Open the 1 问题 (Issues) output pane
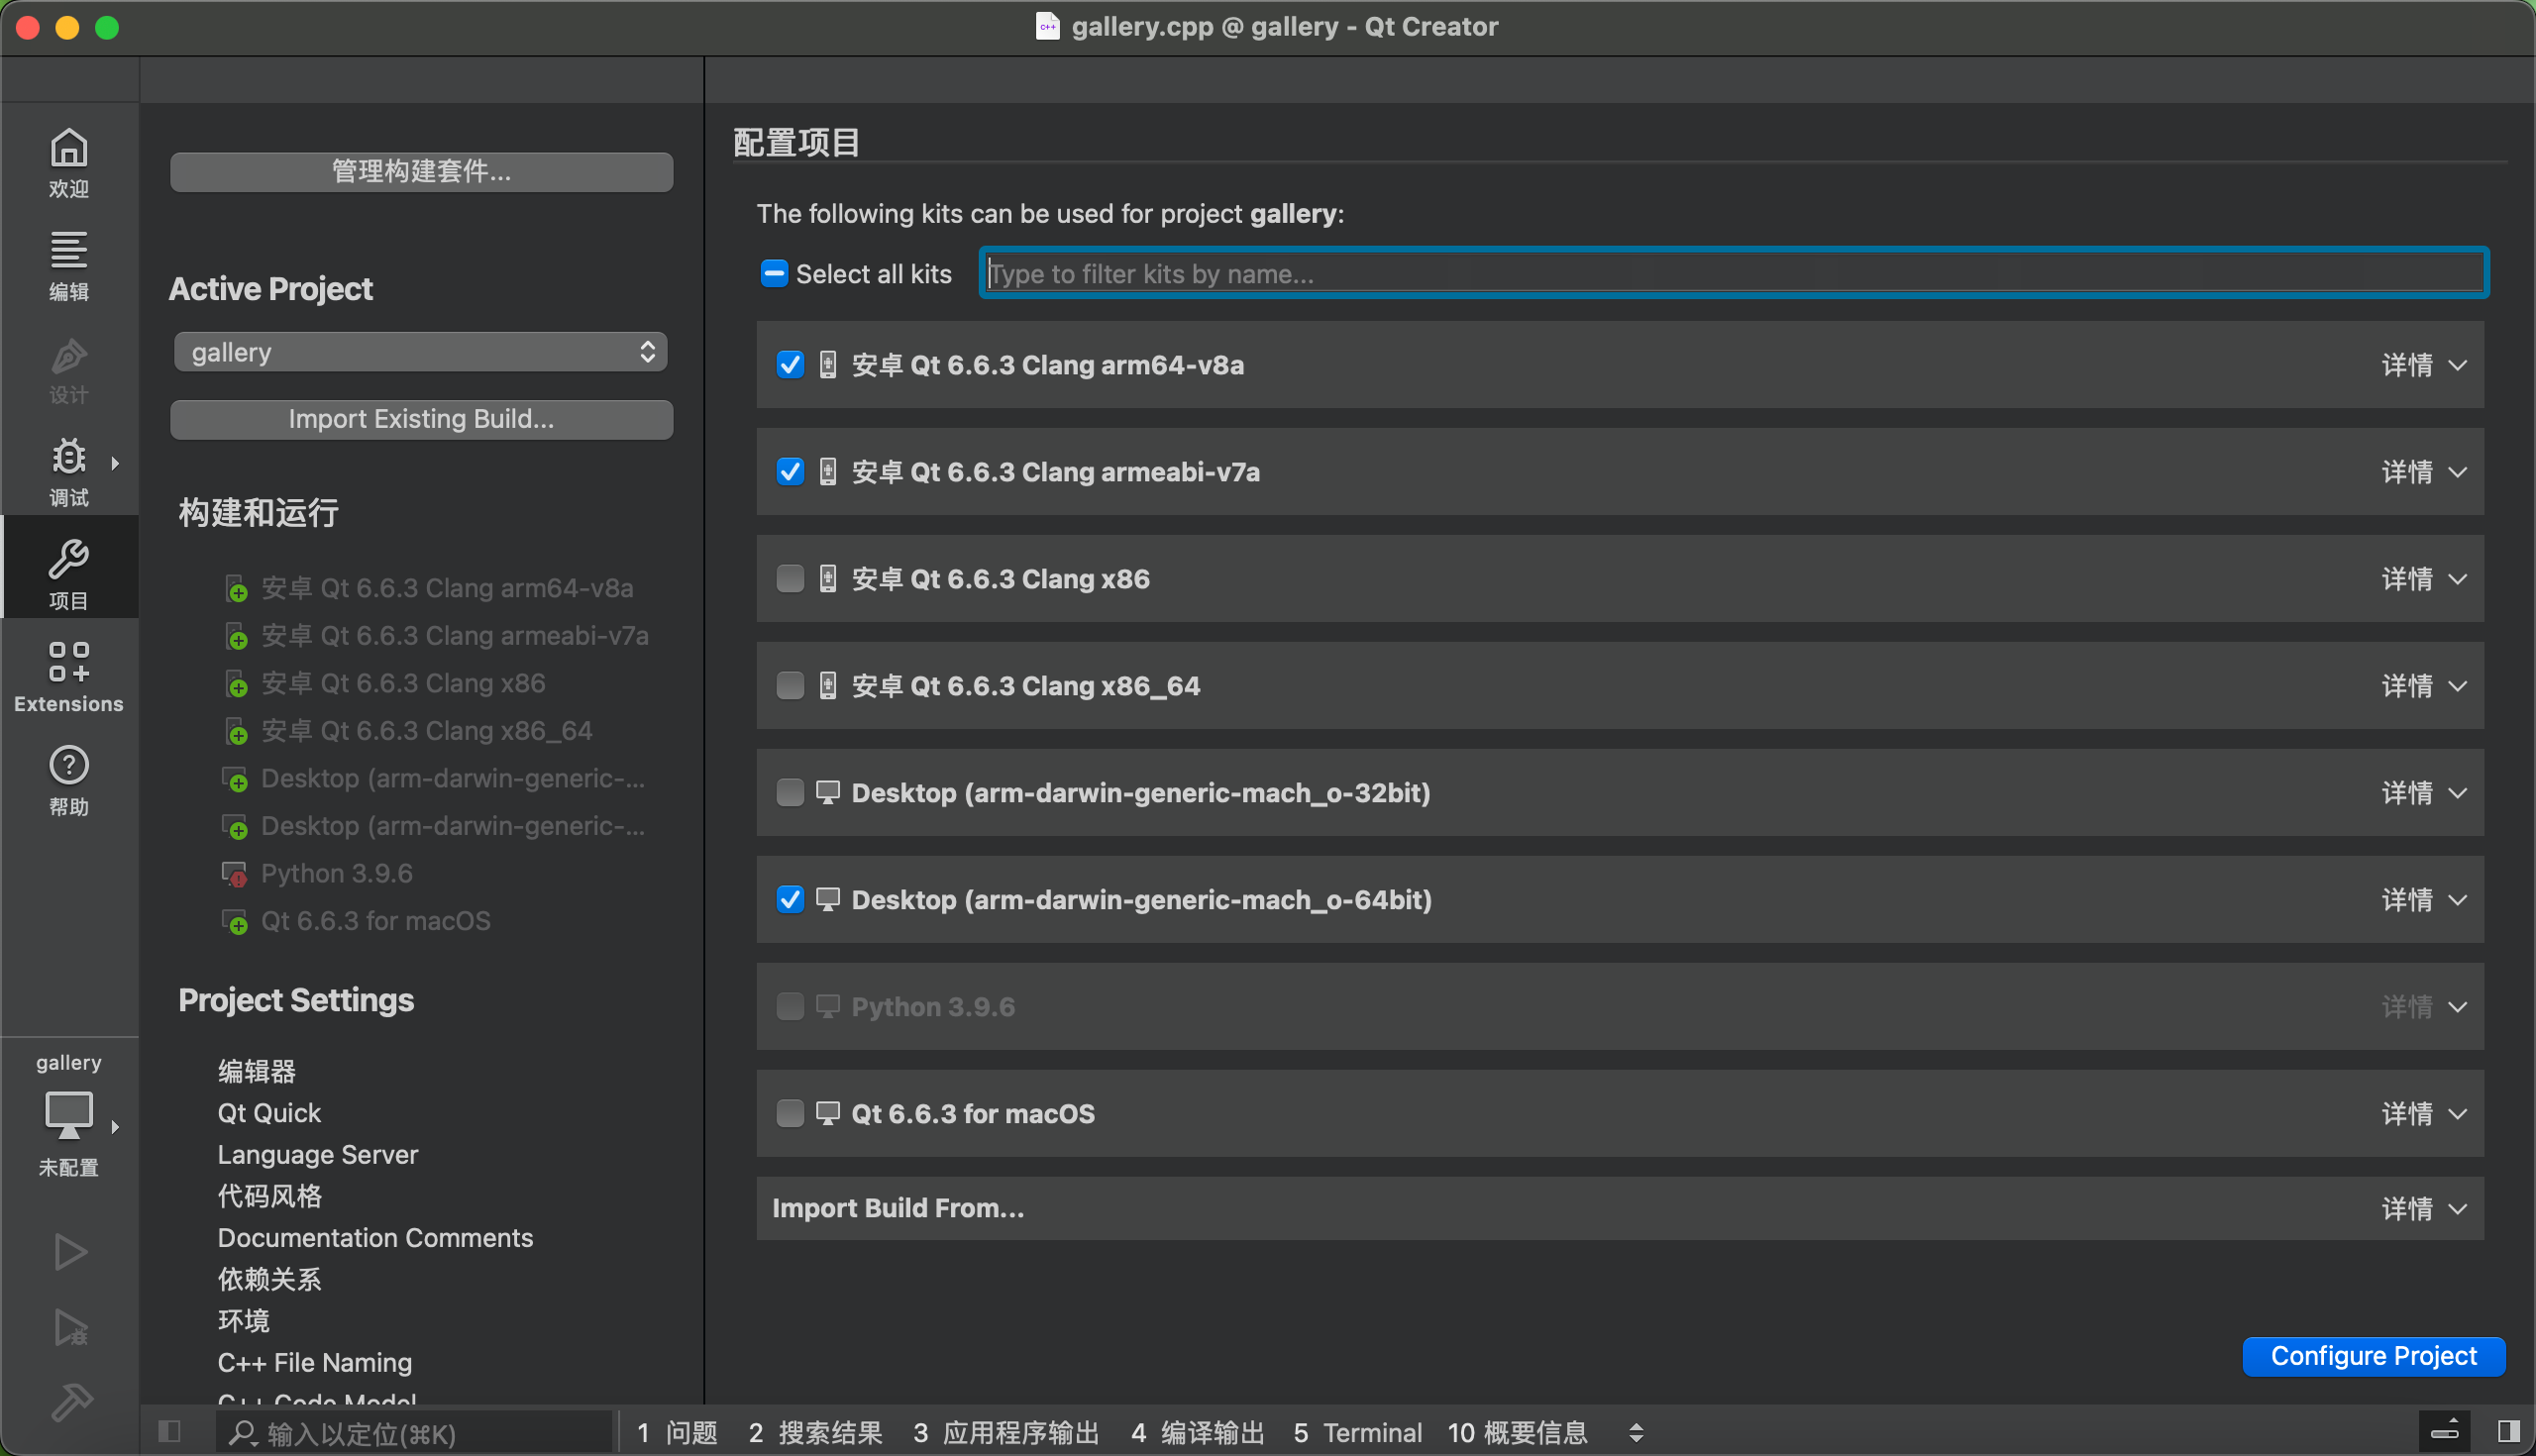 [x=678, y=1433]
